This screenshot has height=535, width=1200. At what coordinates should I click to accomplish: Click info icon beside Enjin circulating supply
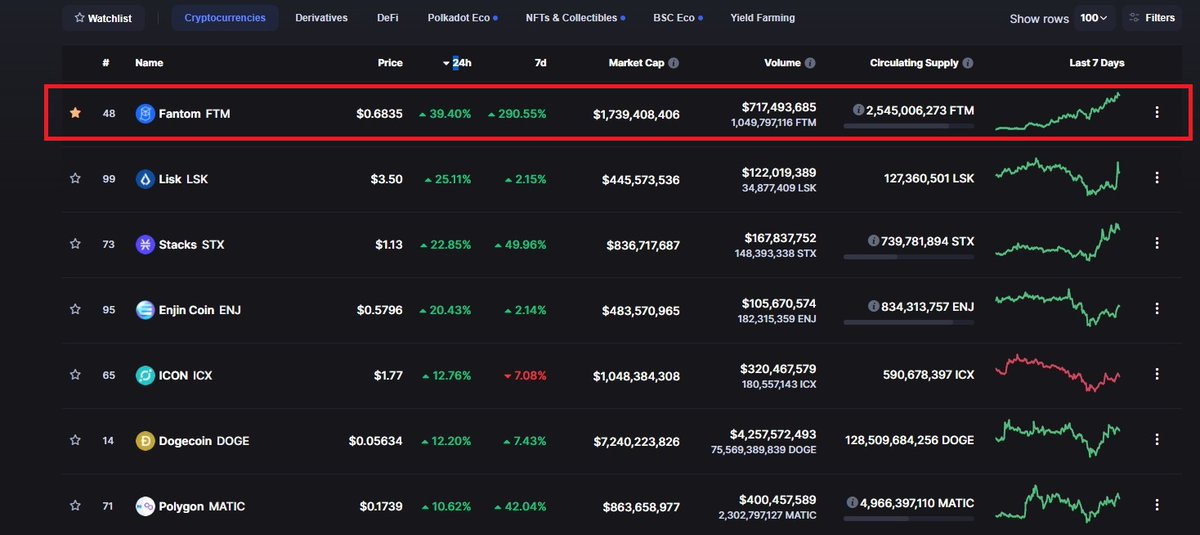pos(874,307)
